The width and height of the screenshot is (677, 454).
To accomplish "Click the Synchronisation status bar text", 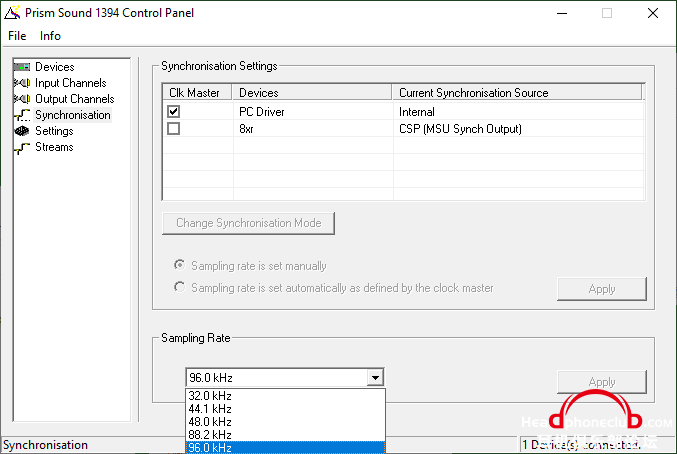I will [45, 445].
